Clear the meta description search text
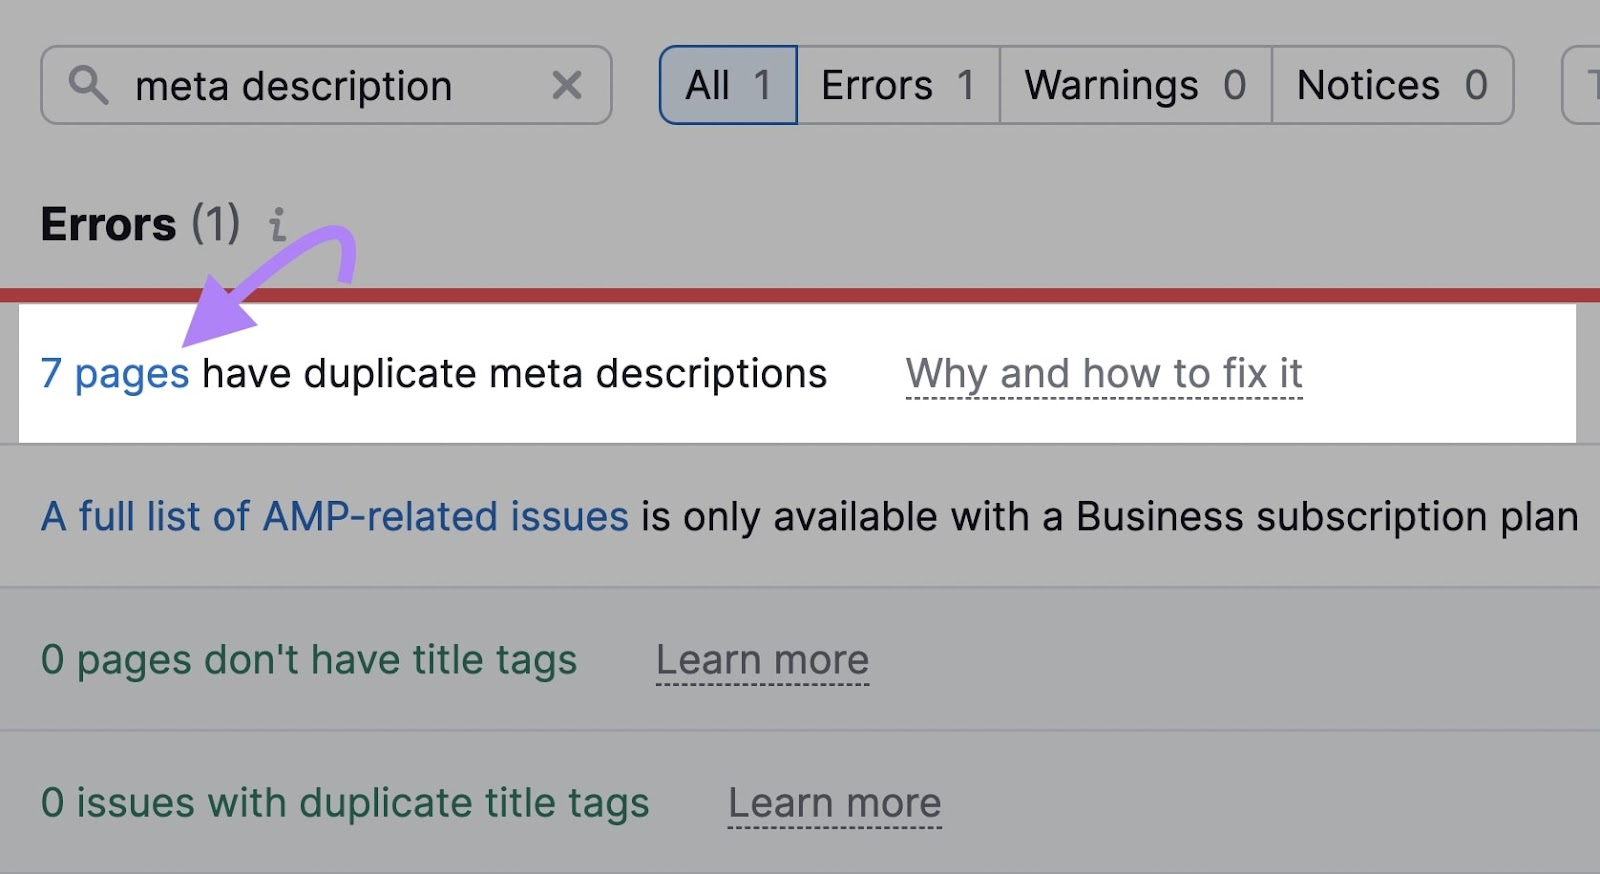The height and width of the screenshot is (874, 1600). pyautogui.click(x=566, y=86)
